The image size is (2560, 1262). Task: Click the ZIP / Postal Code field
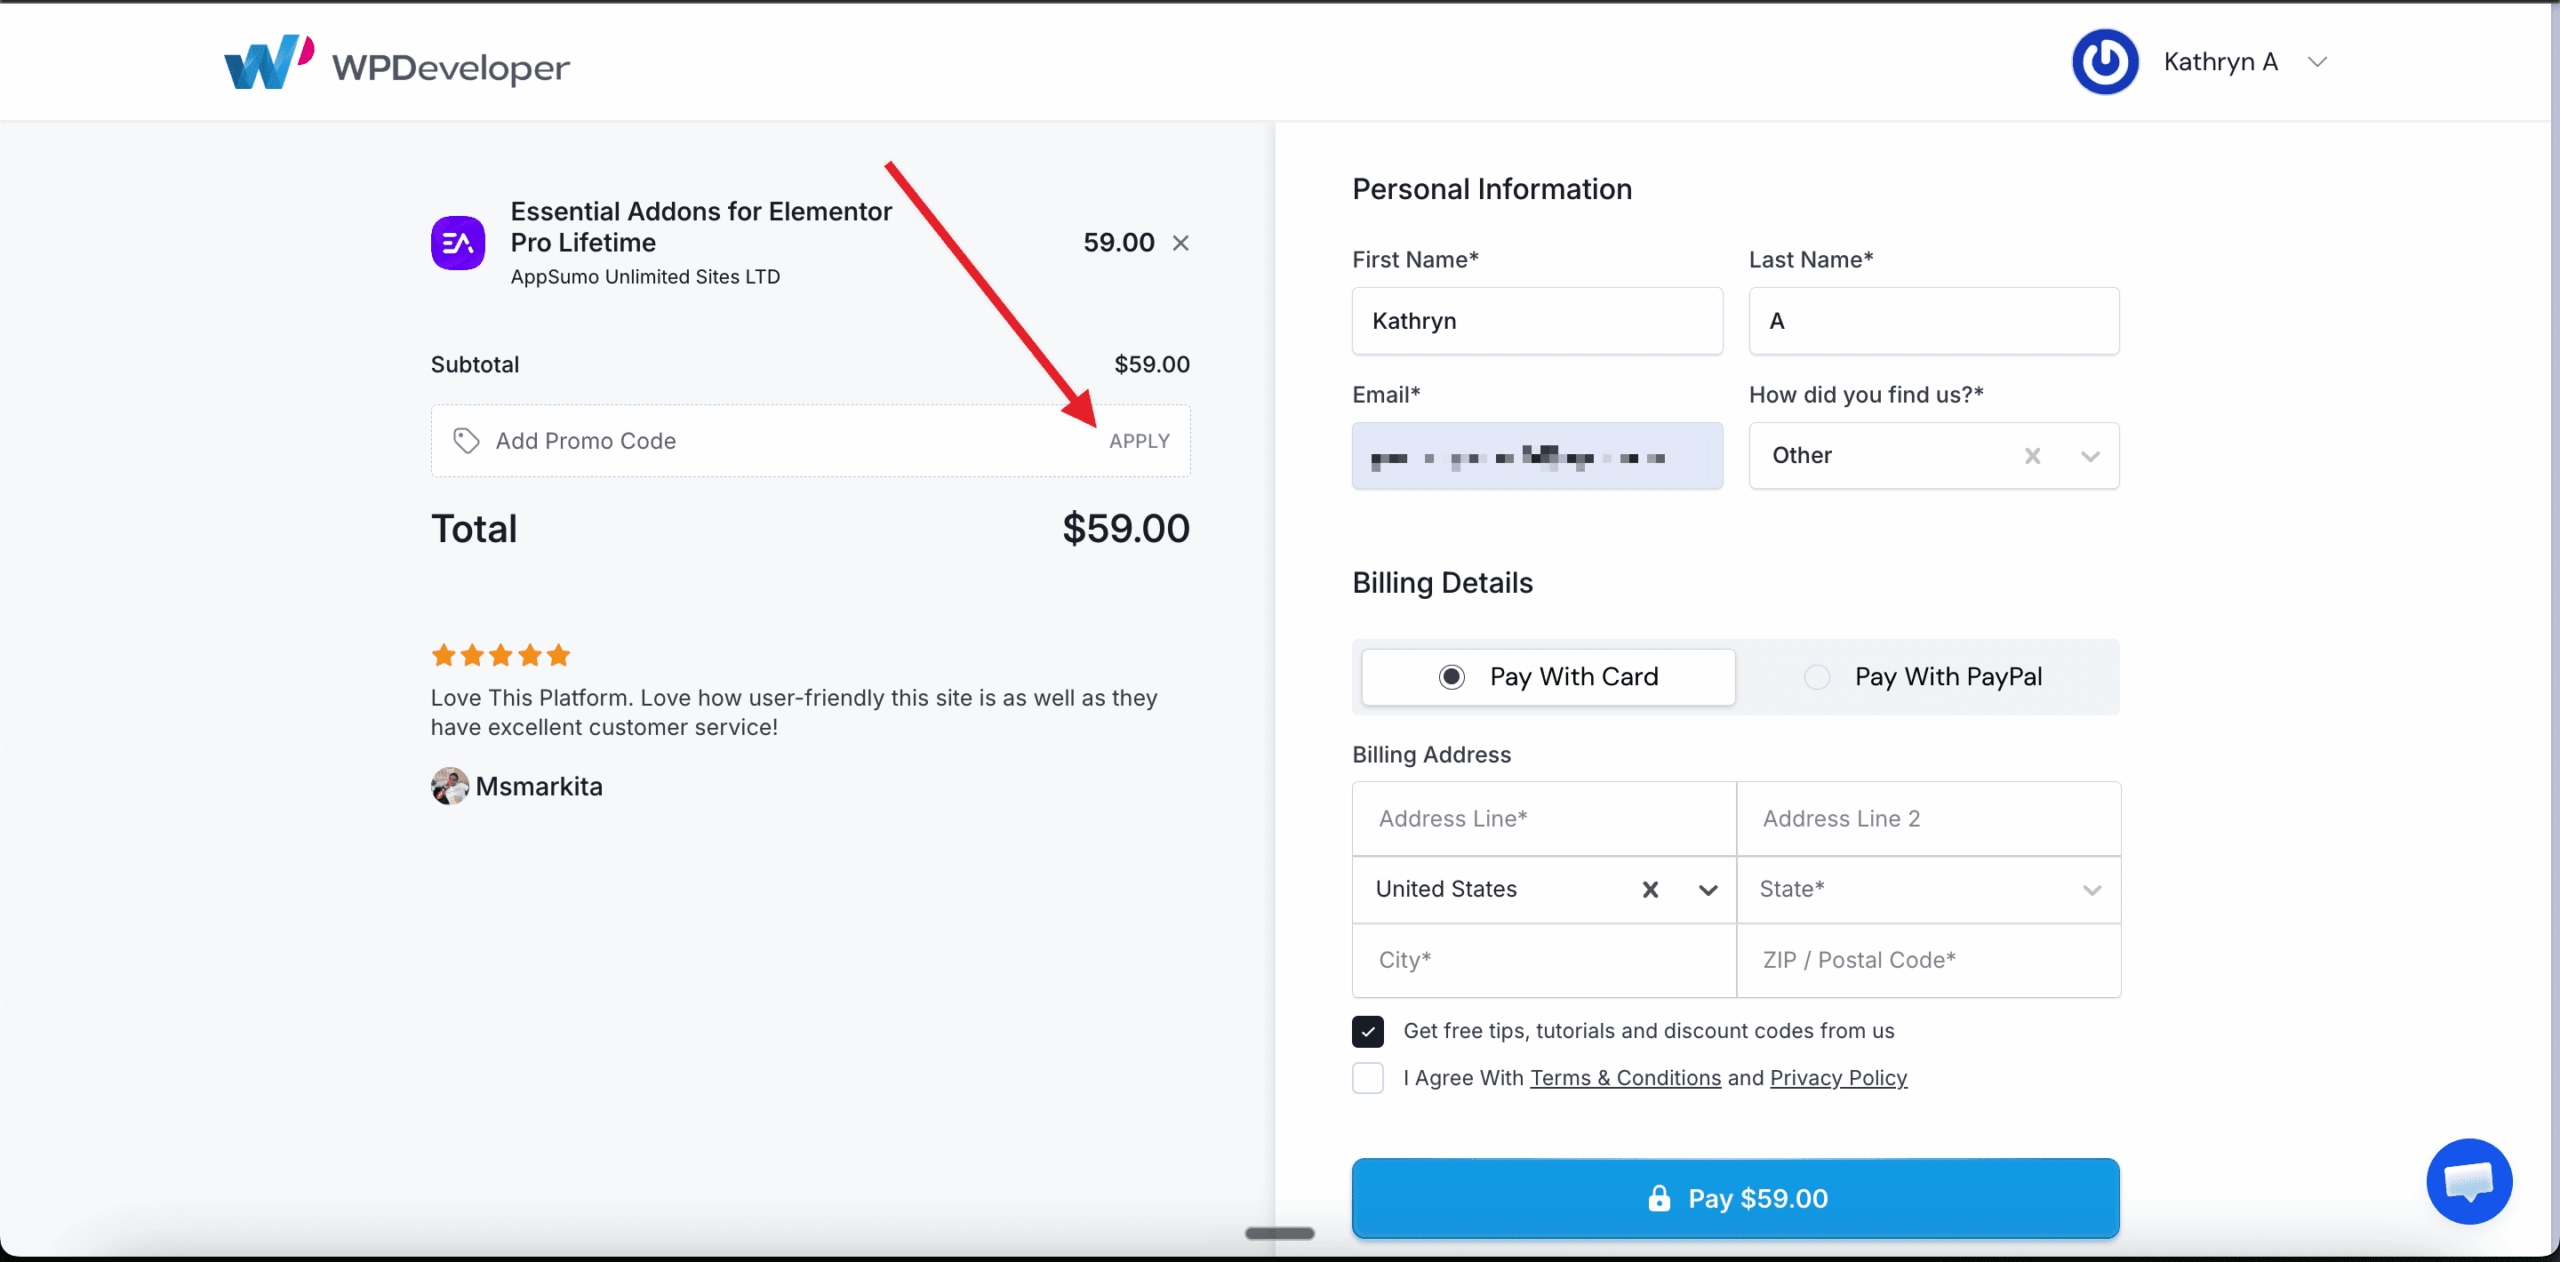[1929, 960]
